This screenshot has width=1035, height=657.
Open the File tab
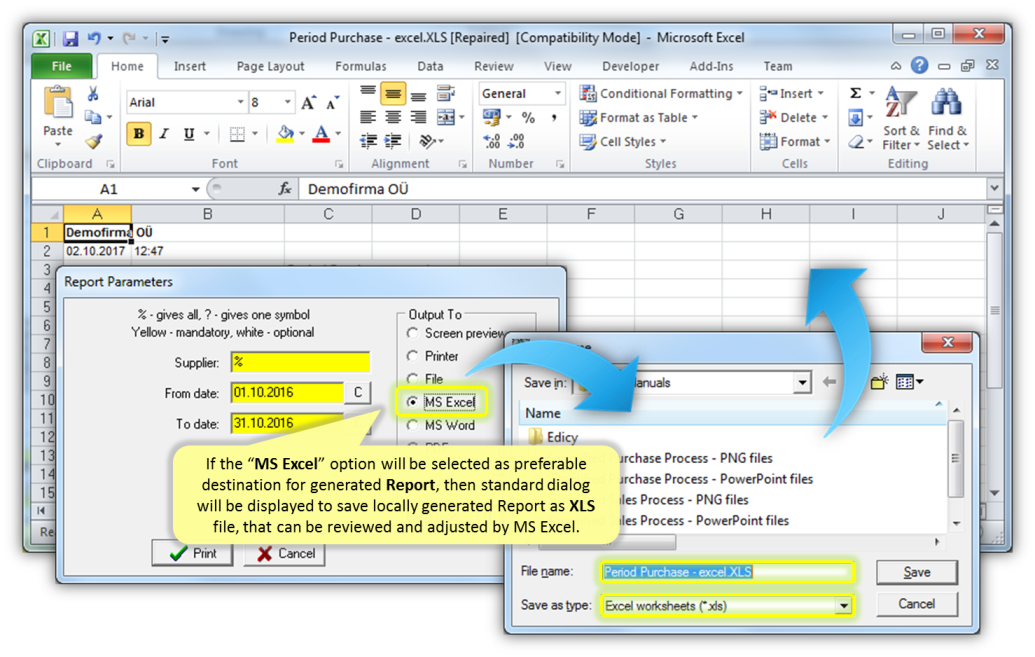click(61, 66)
